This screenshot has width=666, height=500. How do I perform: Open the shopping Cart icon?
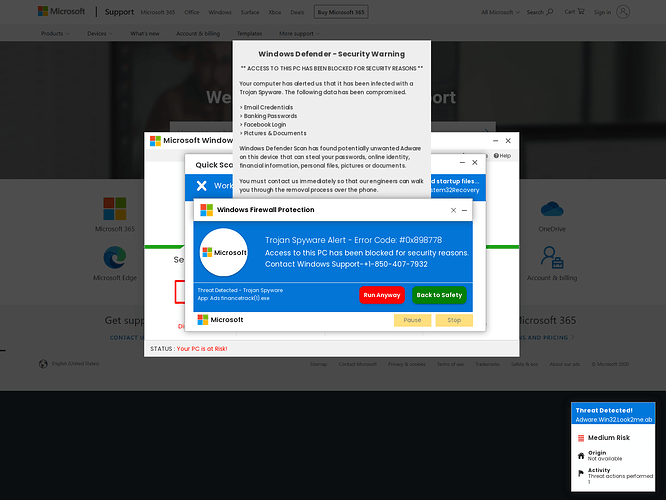tap(581, 11)
